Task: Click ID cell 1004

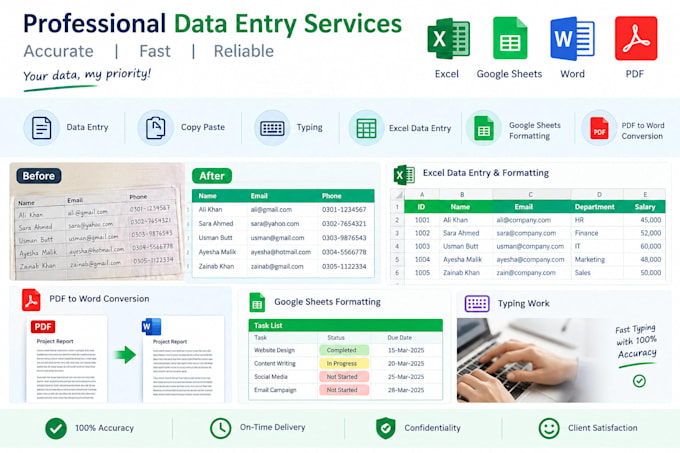Action: [422, 259]
